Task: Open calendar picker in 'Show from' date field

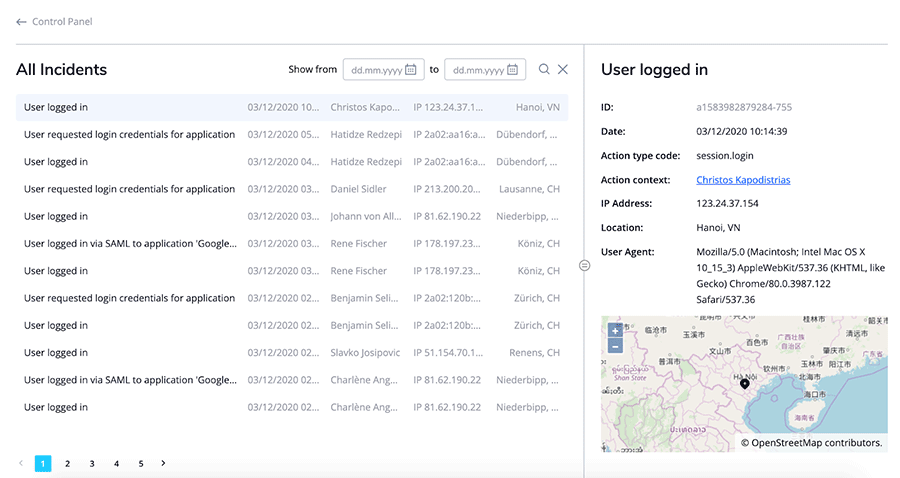Action: [411, 70]
